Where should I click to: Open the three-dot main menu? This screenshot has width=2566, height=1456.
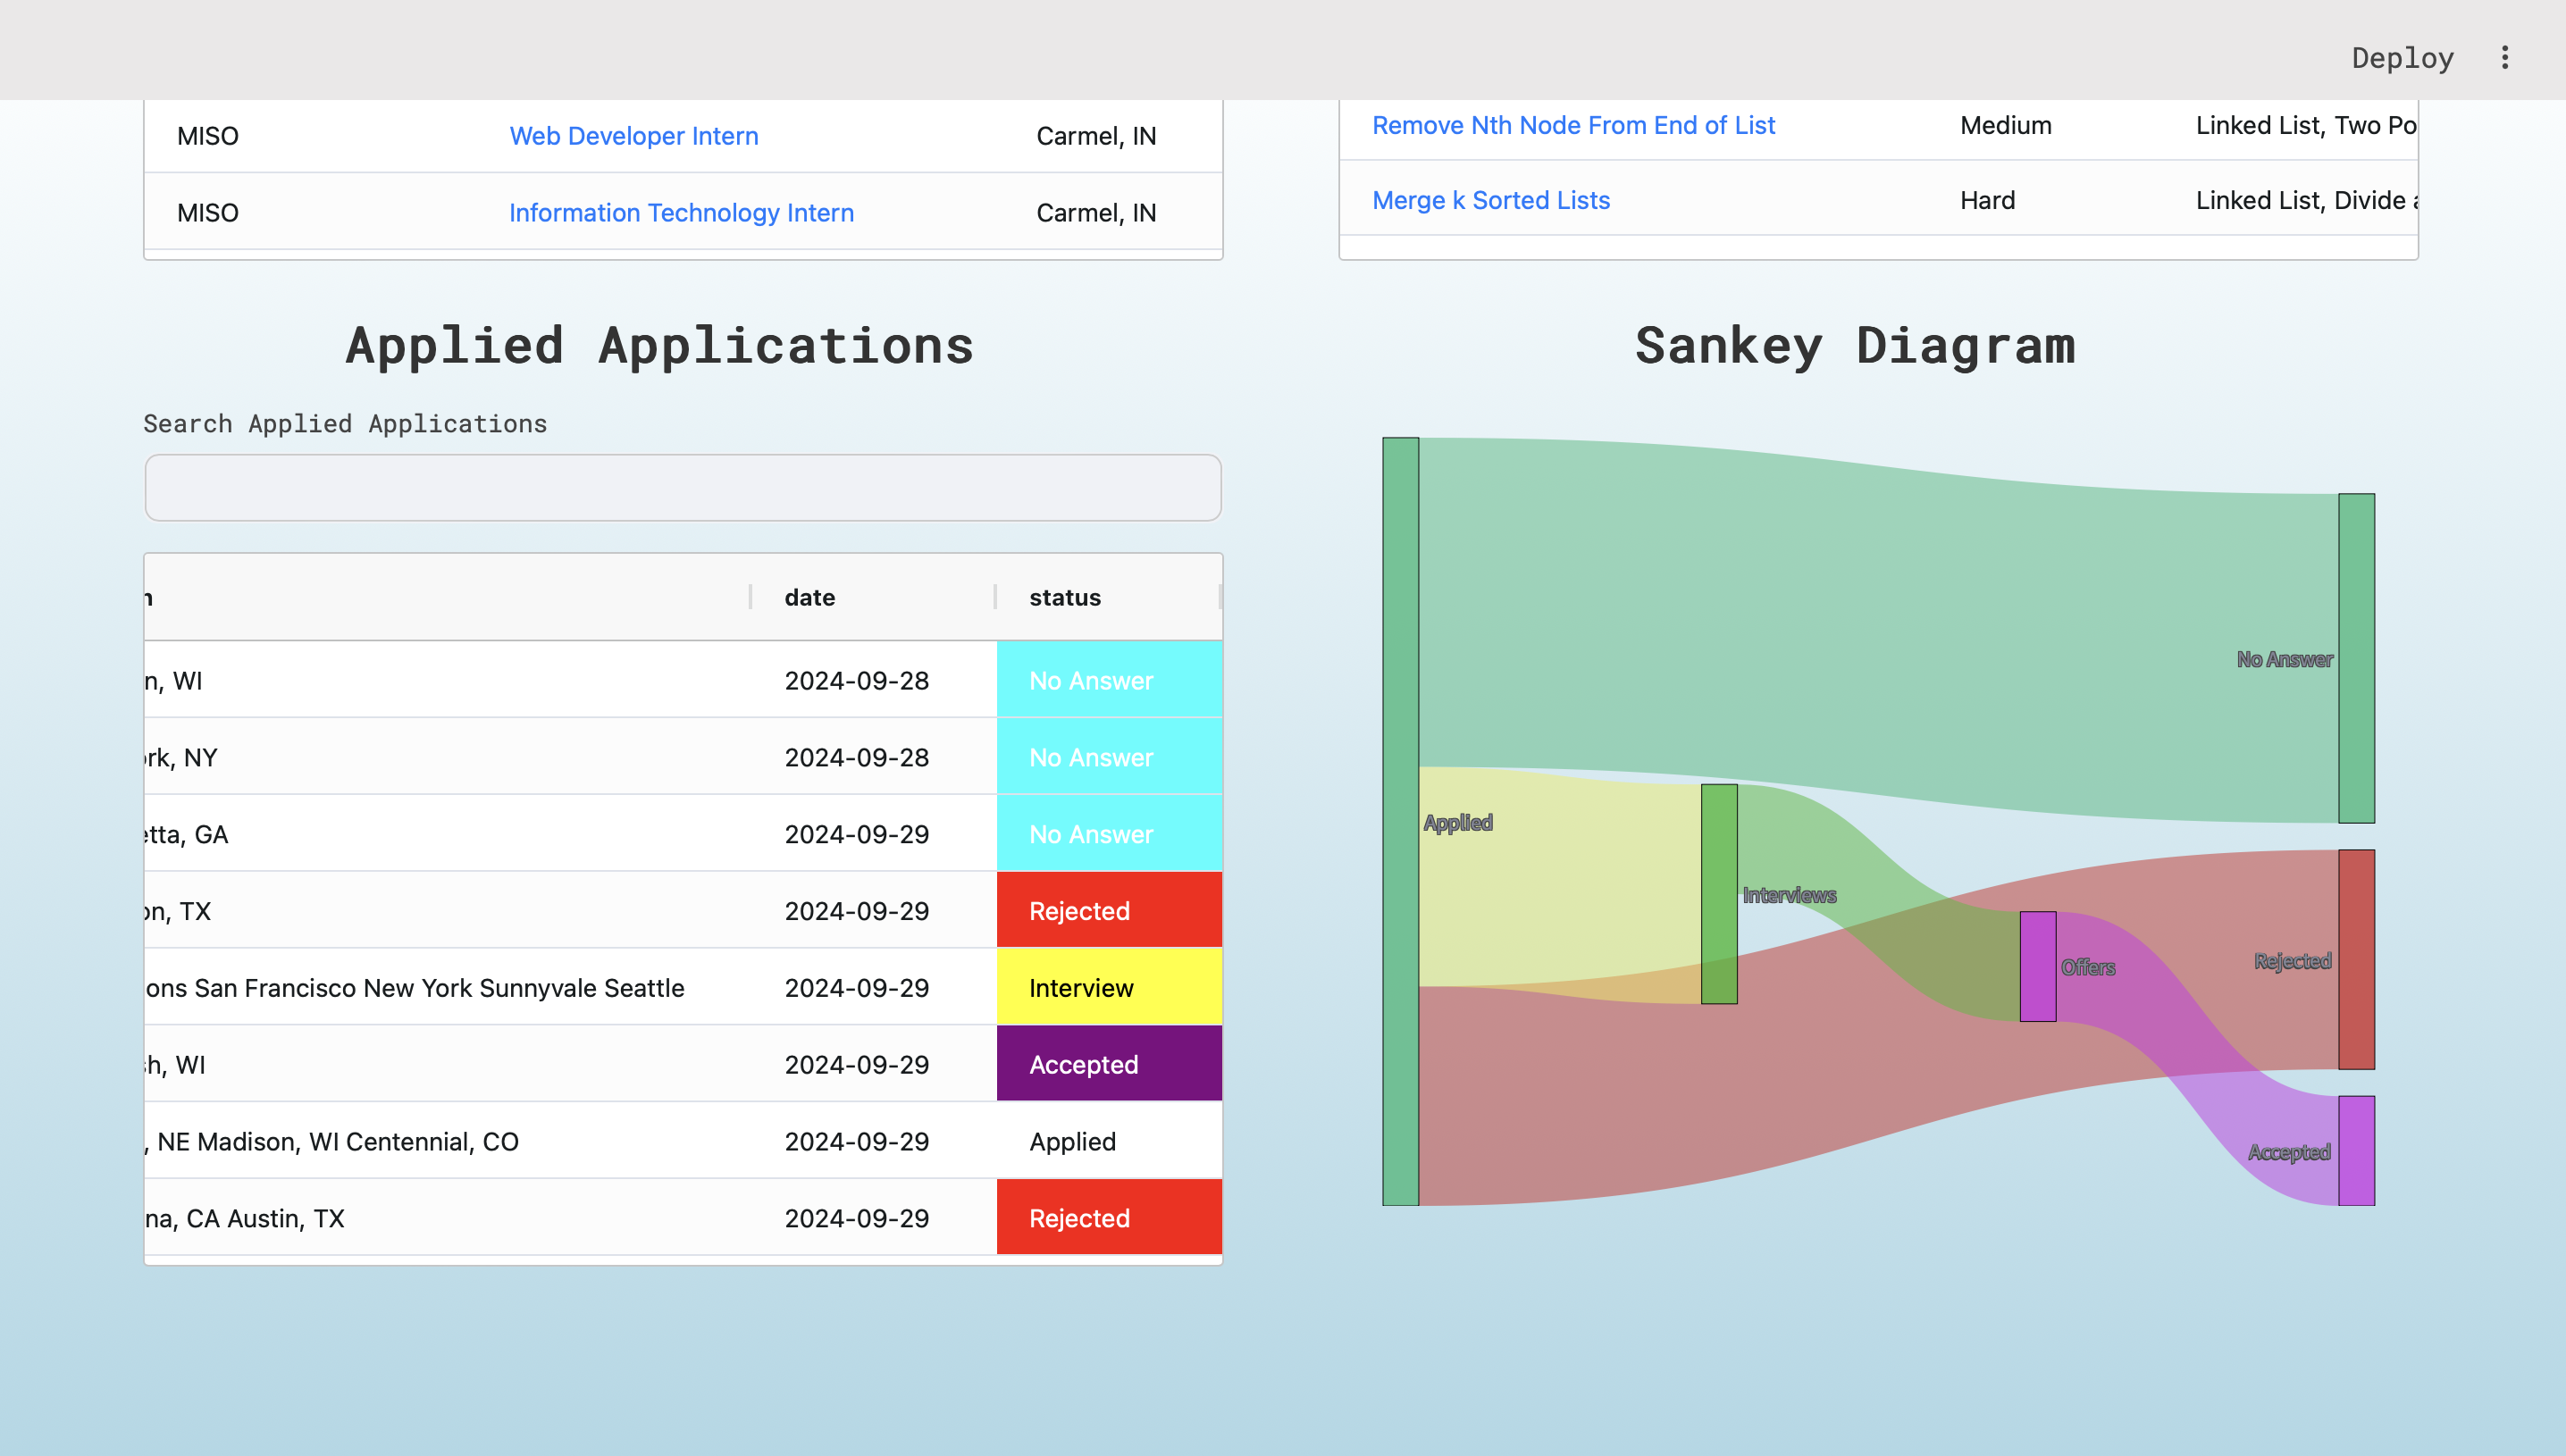coord(2504,57)
